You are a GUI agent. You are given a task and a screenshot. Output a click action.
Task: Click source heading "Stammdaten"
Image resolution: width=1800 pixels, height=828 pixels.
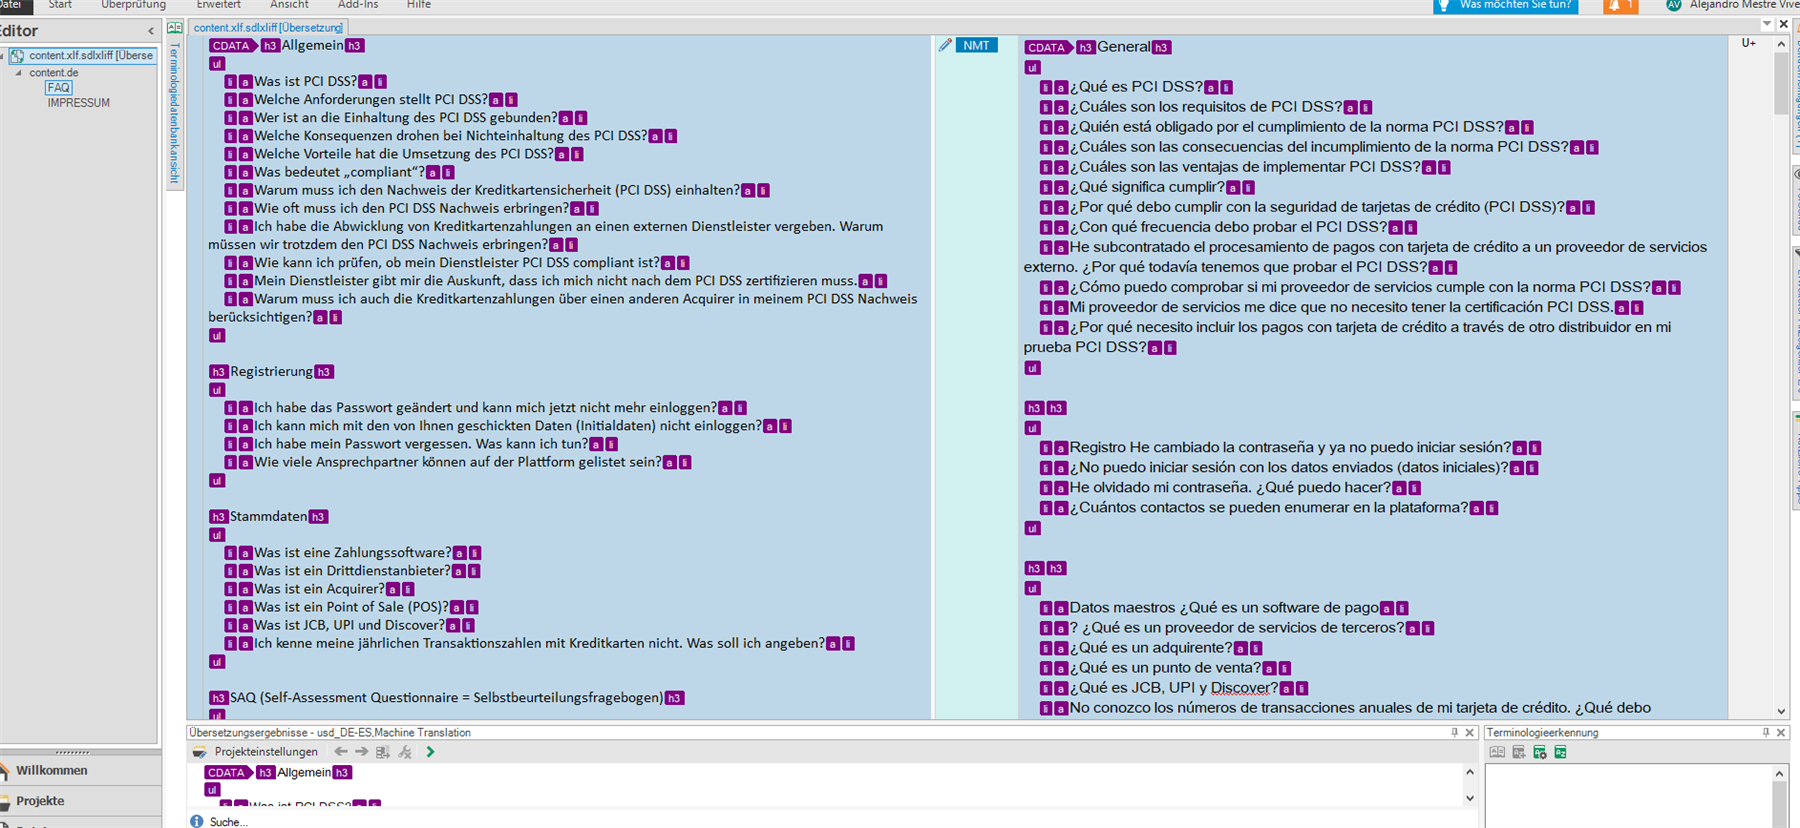(268, 516)
